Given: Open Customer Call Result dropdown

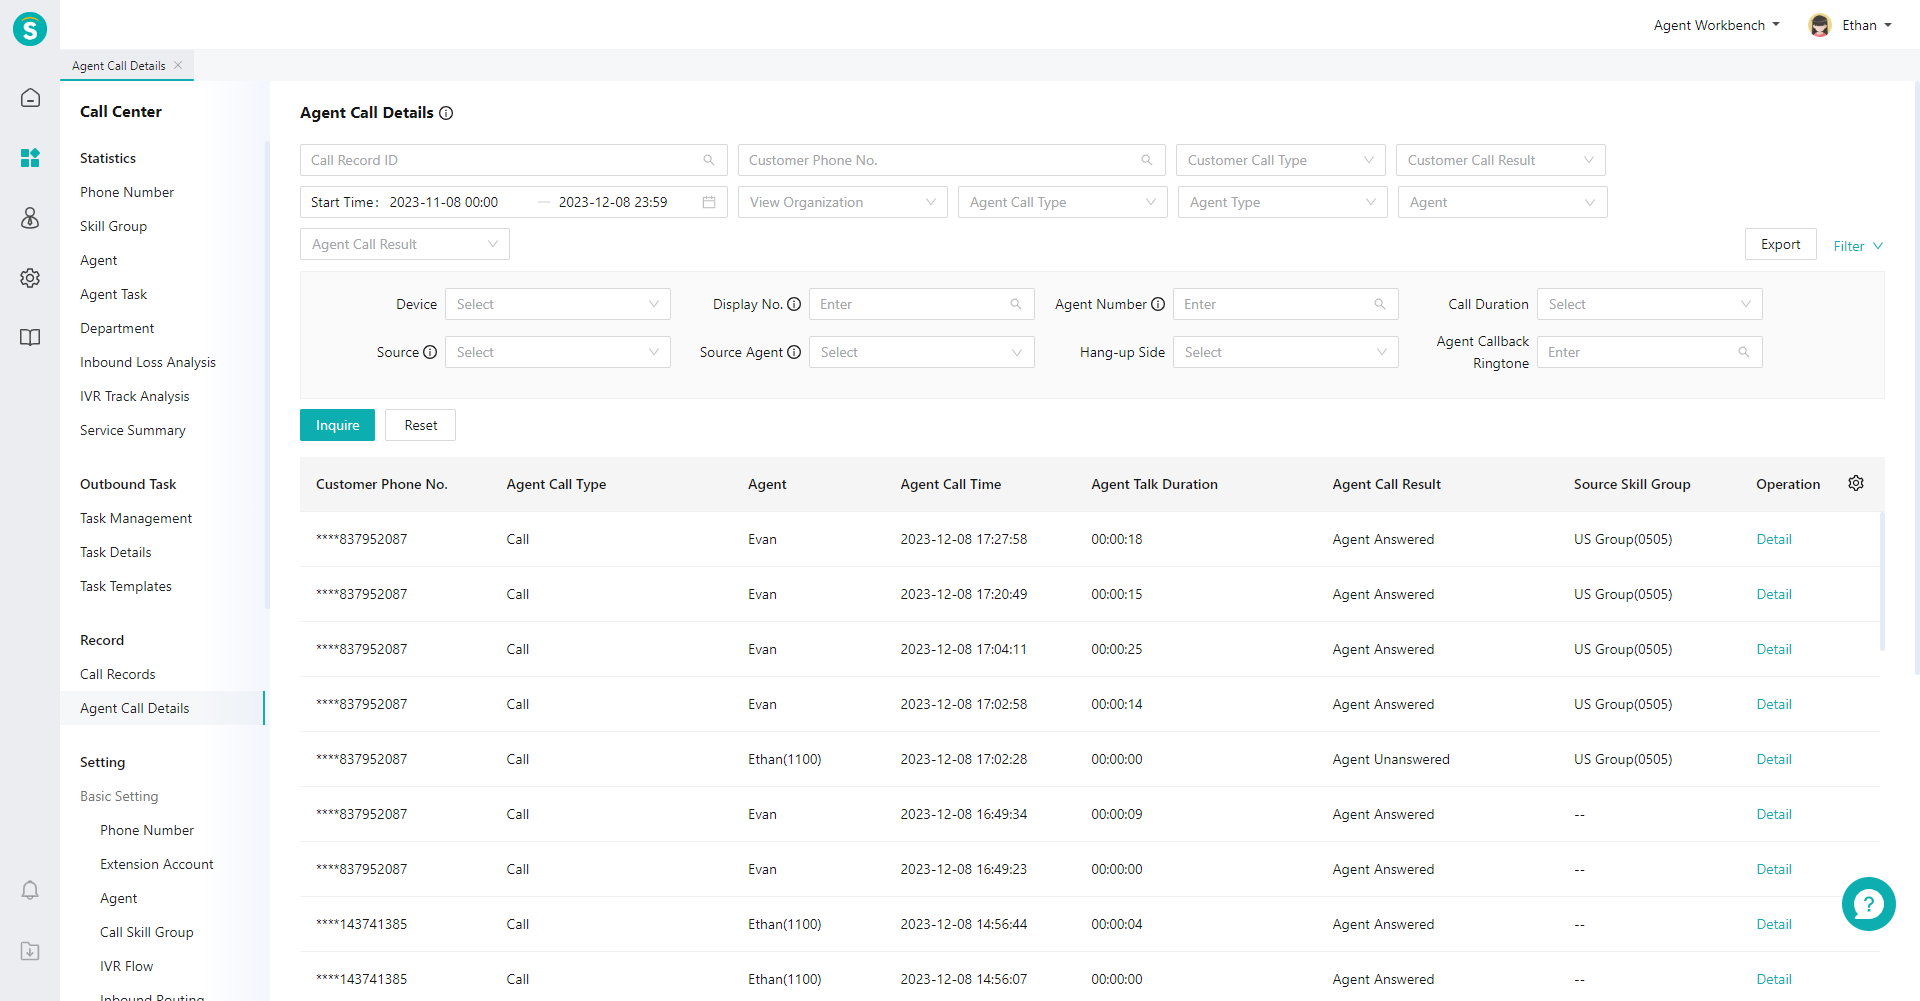Looking at the screenshot, I should click(x=1501, y=160).
